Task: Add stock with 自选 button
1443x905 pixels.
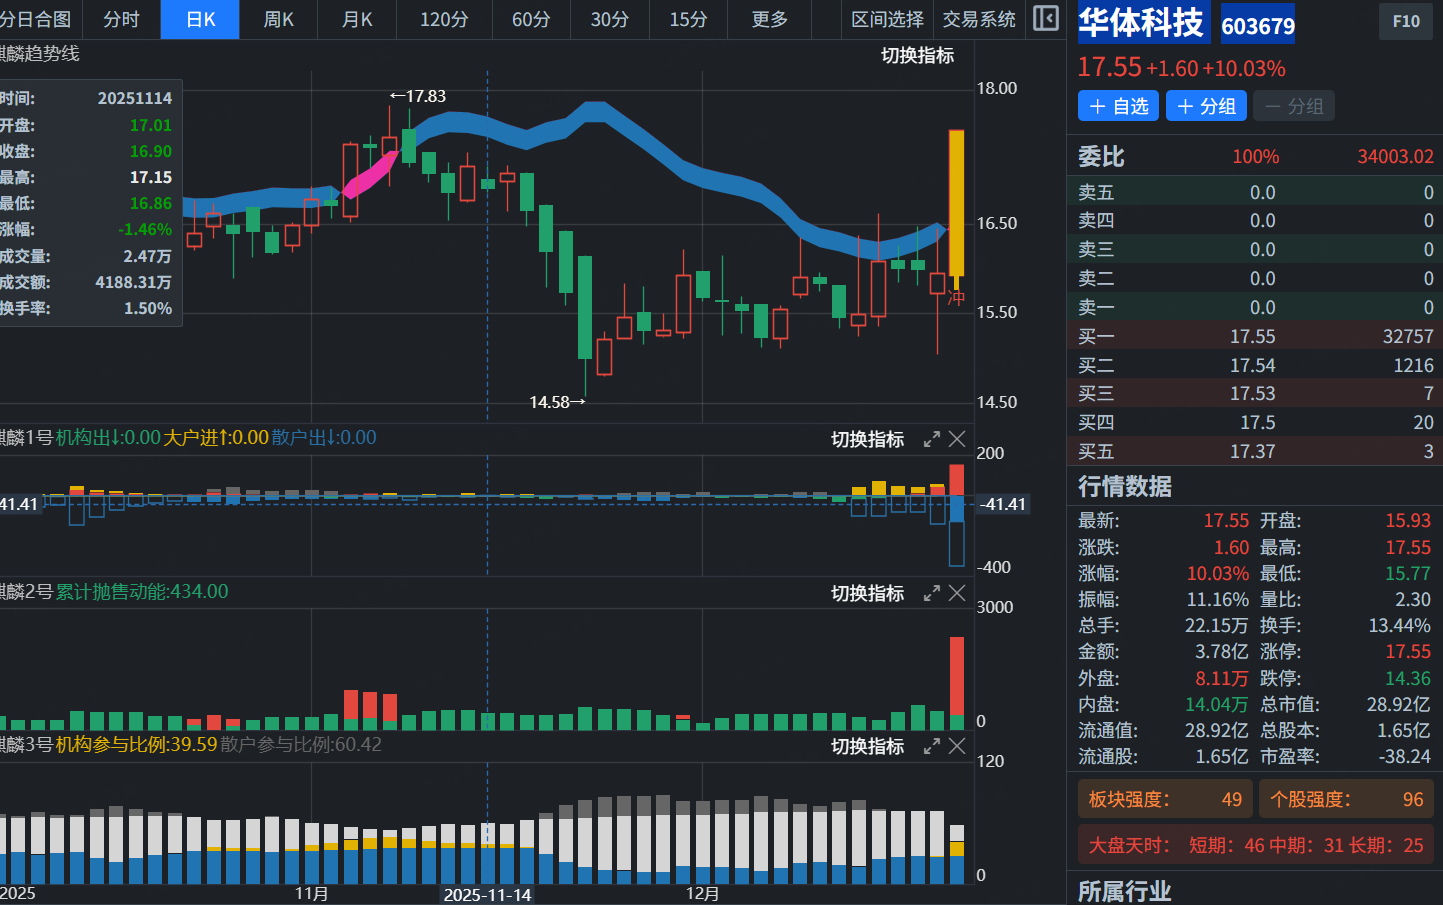Action: 1118,106
